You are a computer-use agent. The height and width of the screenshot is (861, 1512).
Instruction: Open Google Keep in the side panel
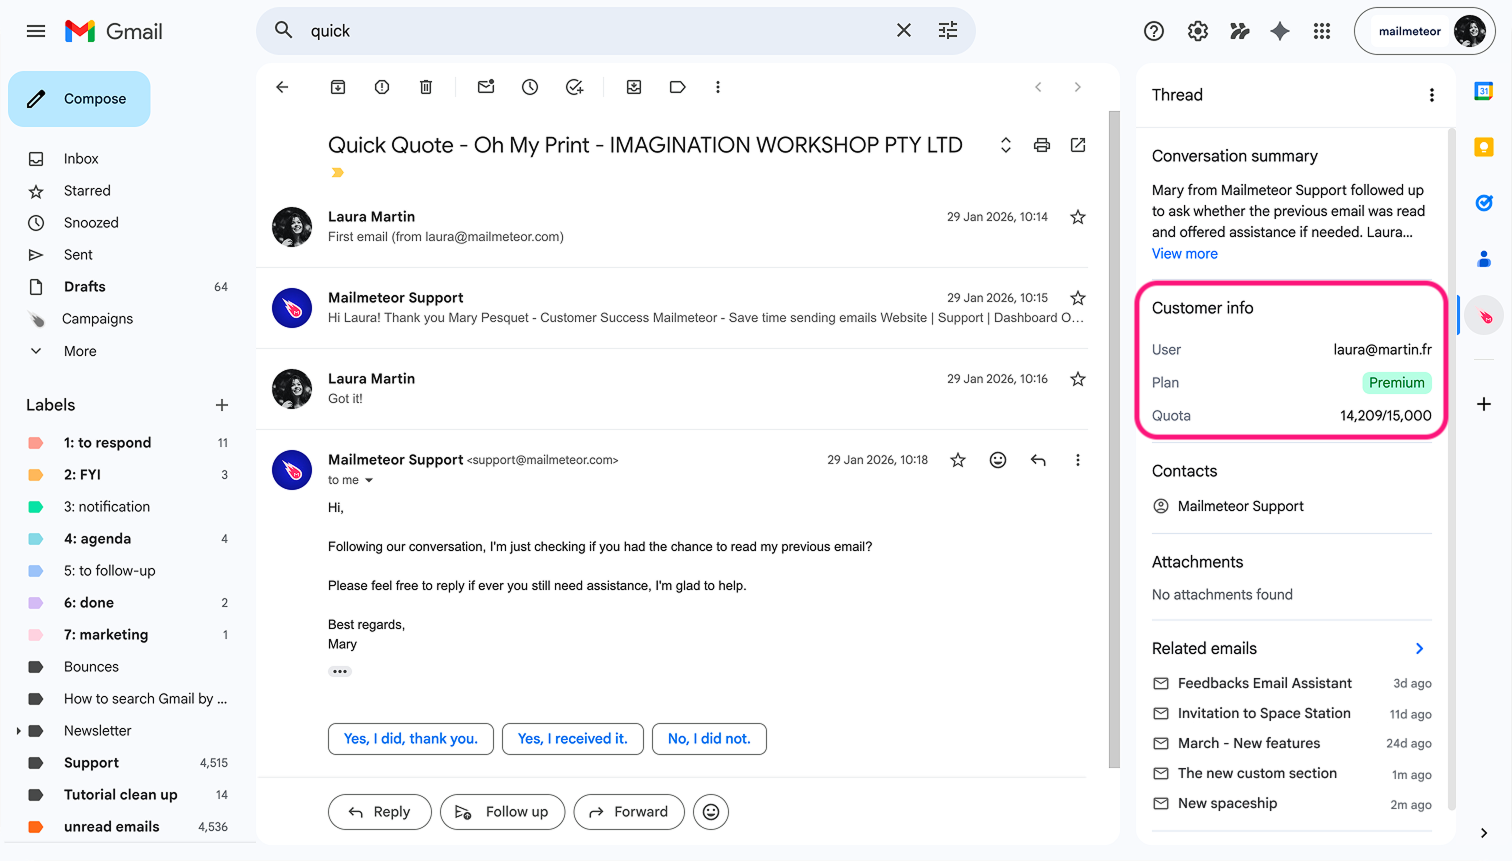1484,146
